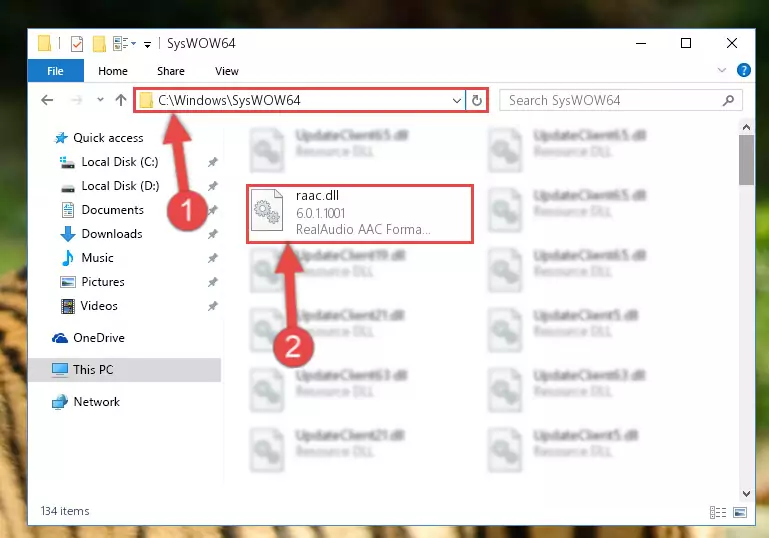Close the SysWOW64 window
Image resolution: width=769 pixels, height=538 pixels.
[x=732, y=43]
